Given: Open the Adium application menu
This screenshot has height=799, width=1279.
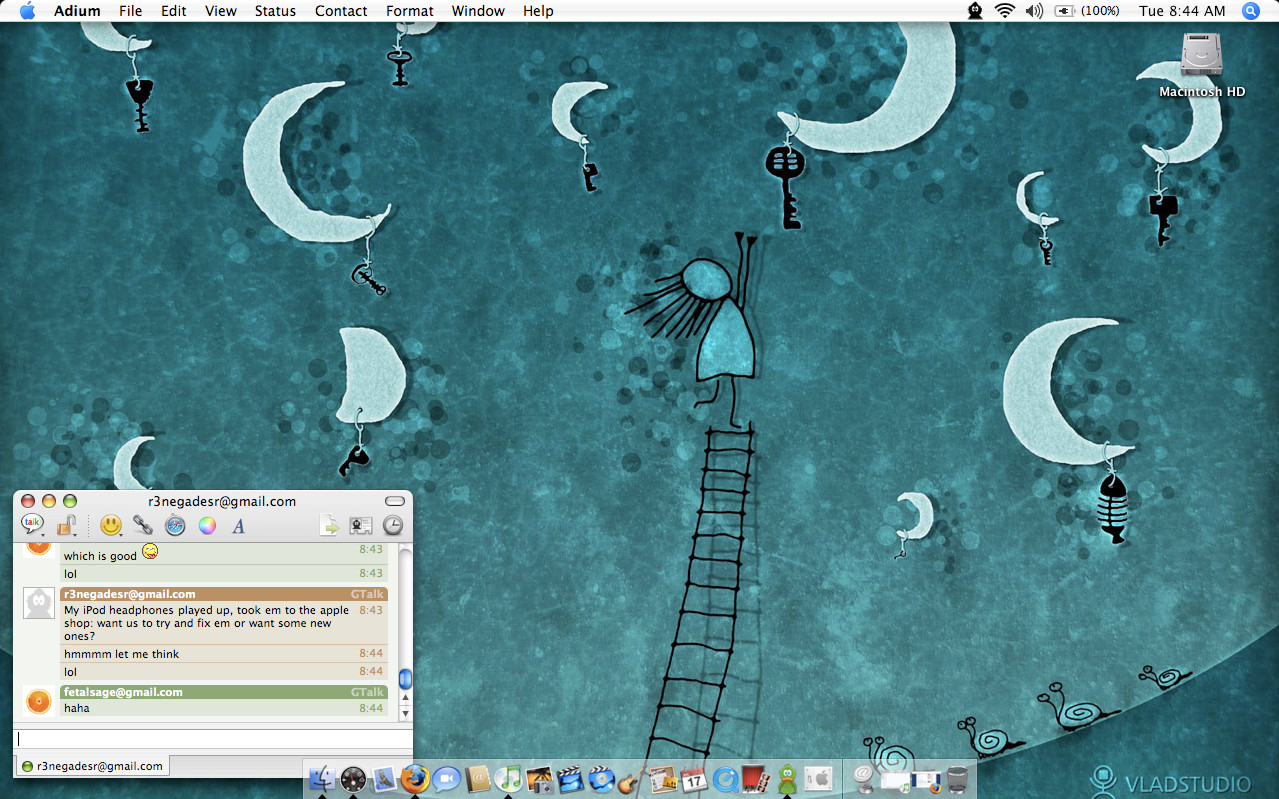Looking at the screenshot, I should pyautogui.click(x=77, y=11).
